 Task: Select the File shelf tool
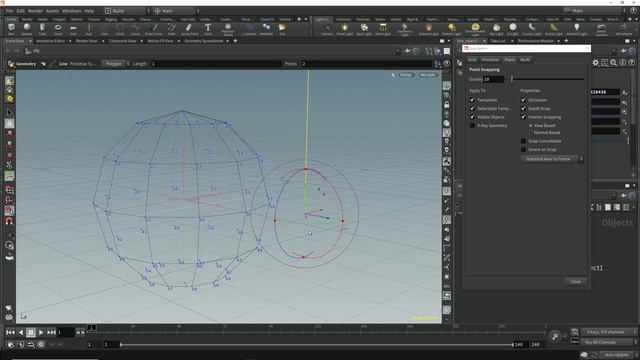[x=282, y=29]
